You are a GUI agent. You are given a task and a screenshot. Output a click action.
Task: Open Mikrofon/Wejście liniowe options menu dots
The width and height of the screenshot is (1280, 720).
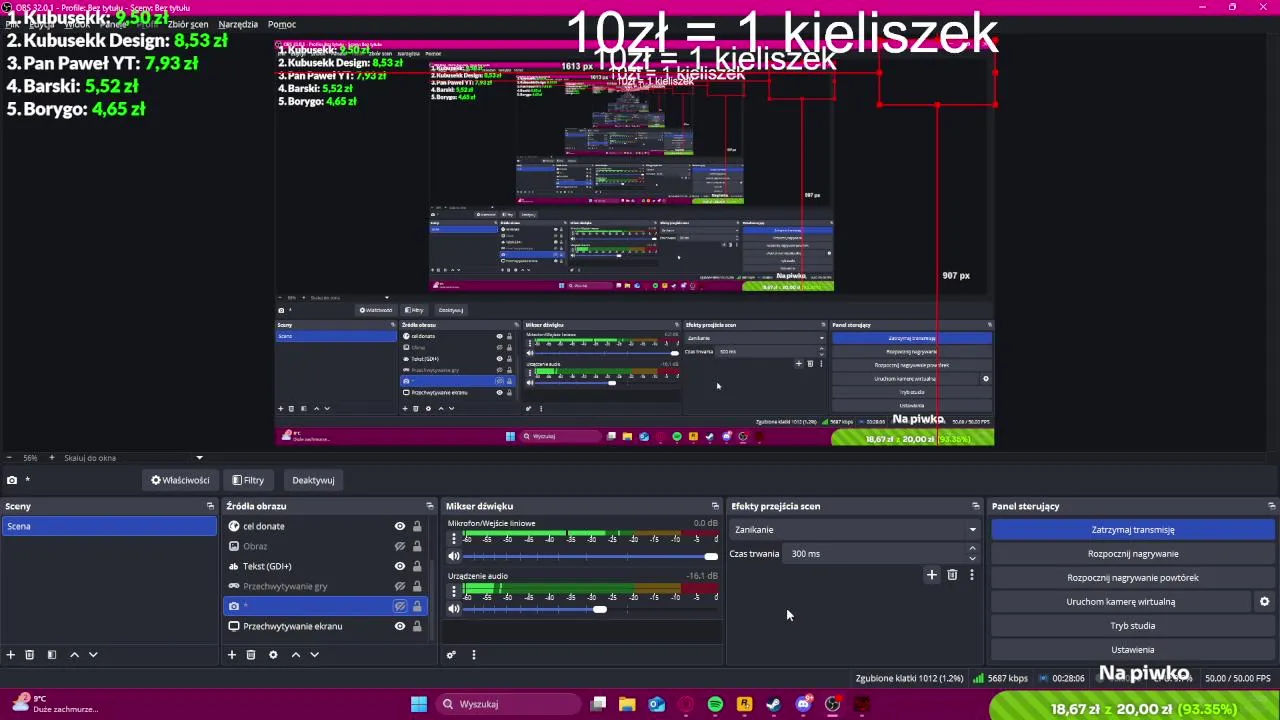453,539
